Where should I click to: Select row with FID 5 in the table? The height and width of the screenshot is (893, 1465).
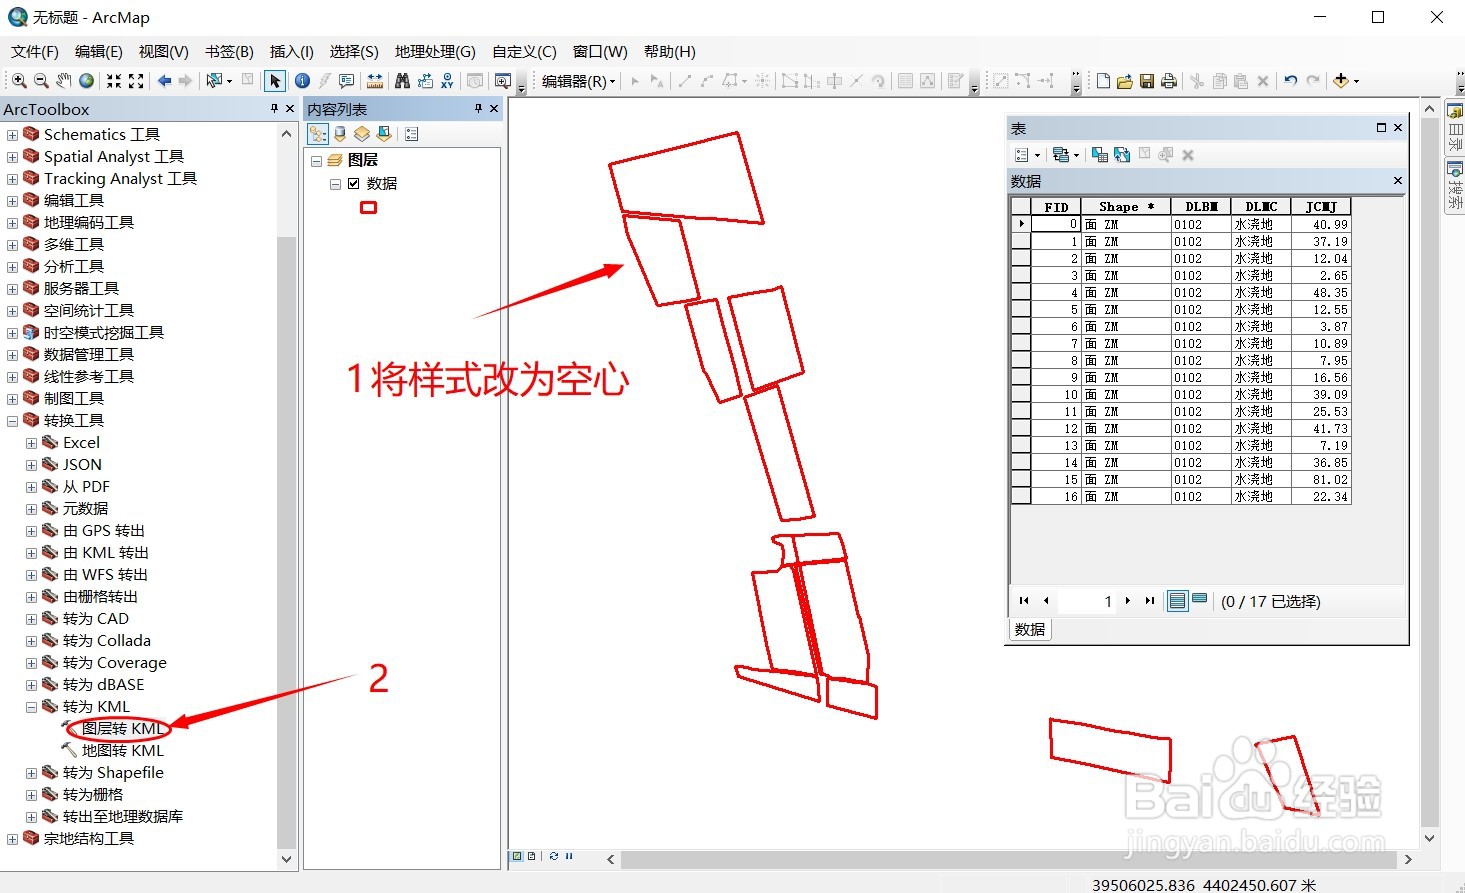coord(1019,309)
